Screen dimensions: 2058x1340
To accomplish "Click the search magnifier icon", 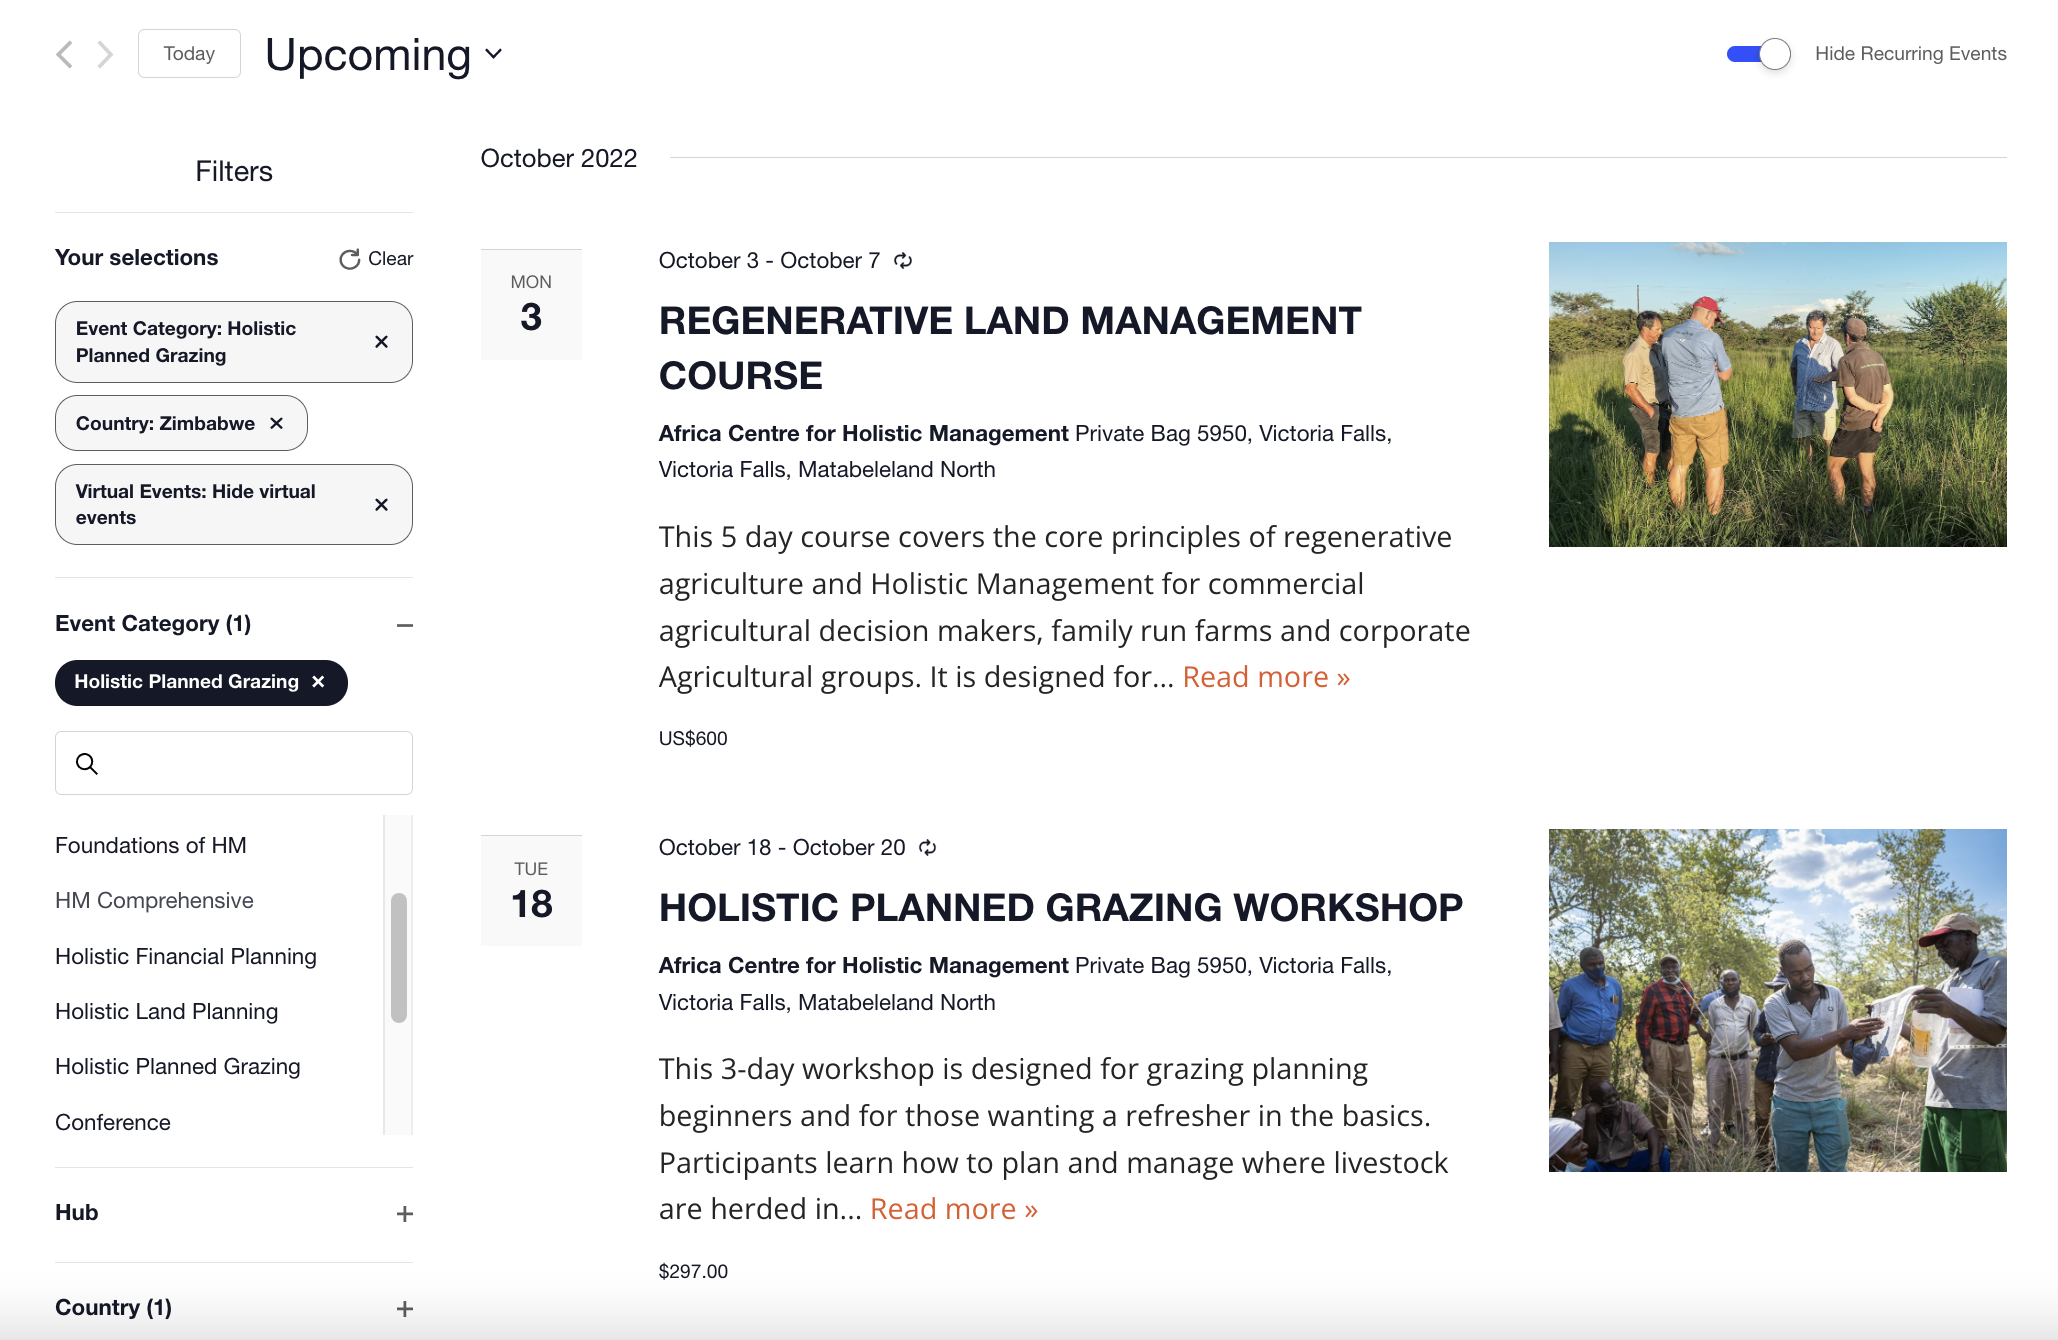I will (x=87, y=764).
